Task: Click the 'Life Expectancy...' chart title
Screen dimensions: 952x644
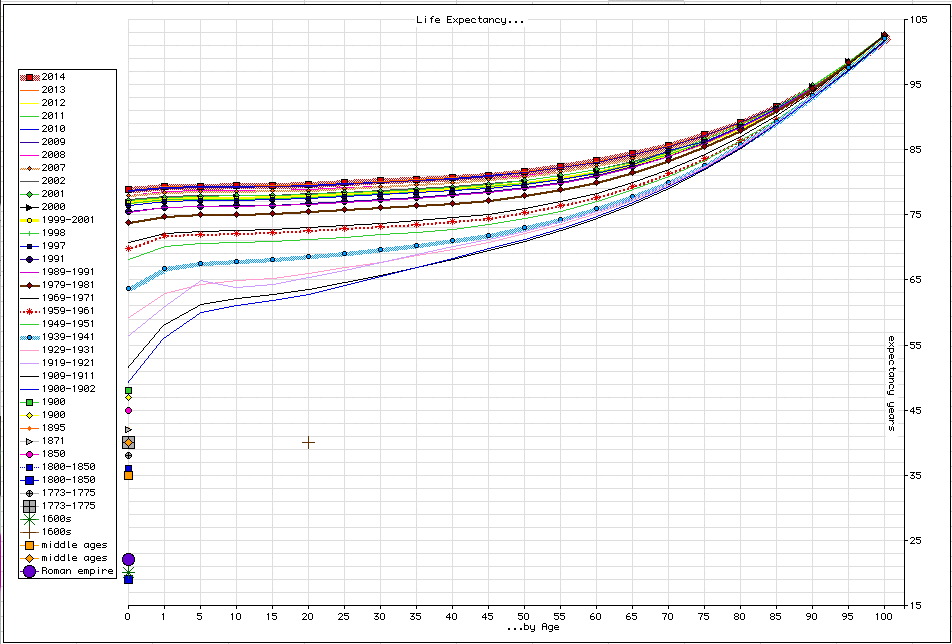Action: (470, 20)
